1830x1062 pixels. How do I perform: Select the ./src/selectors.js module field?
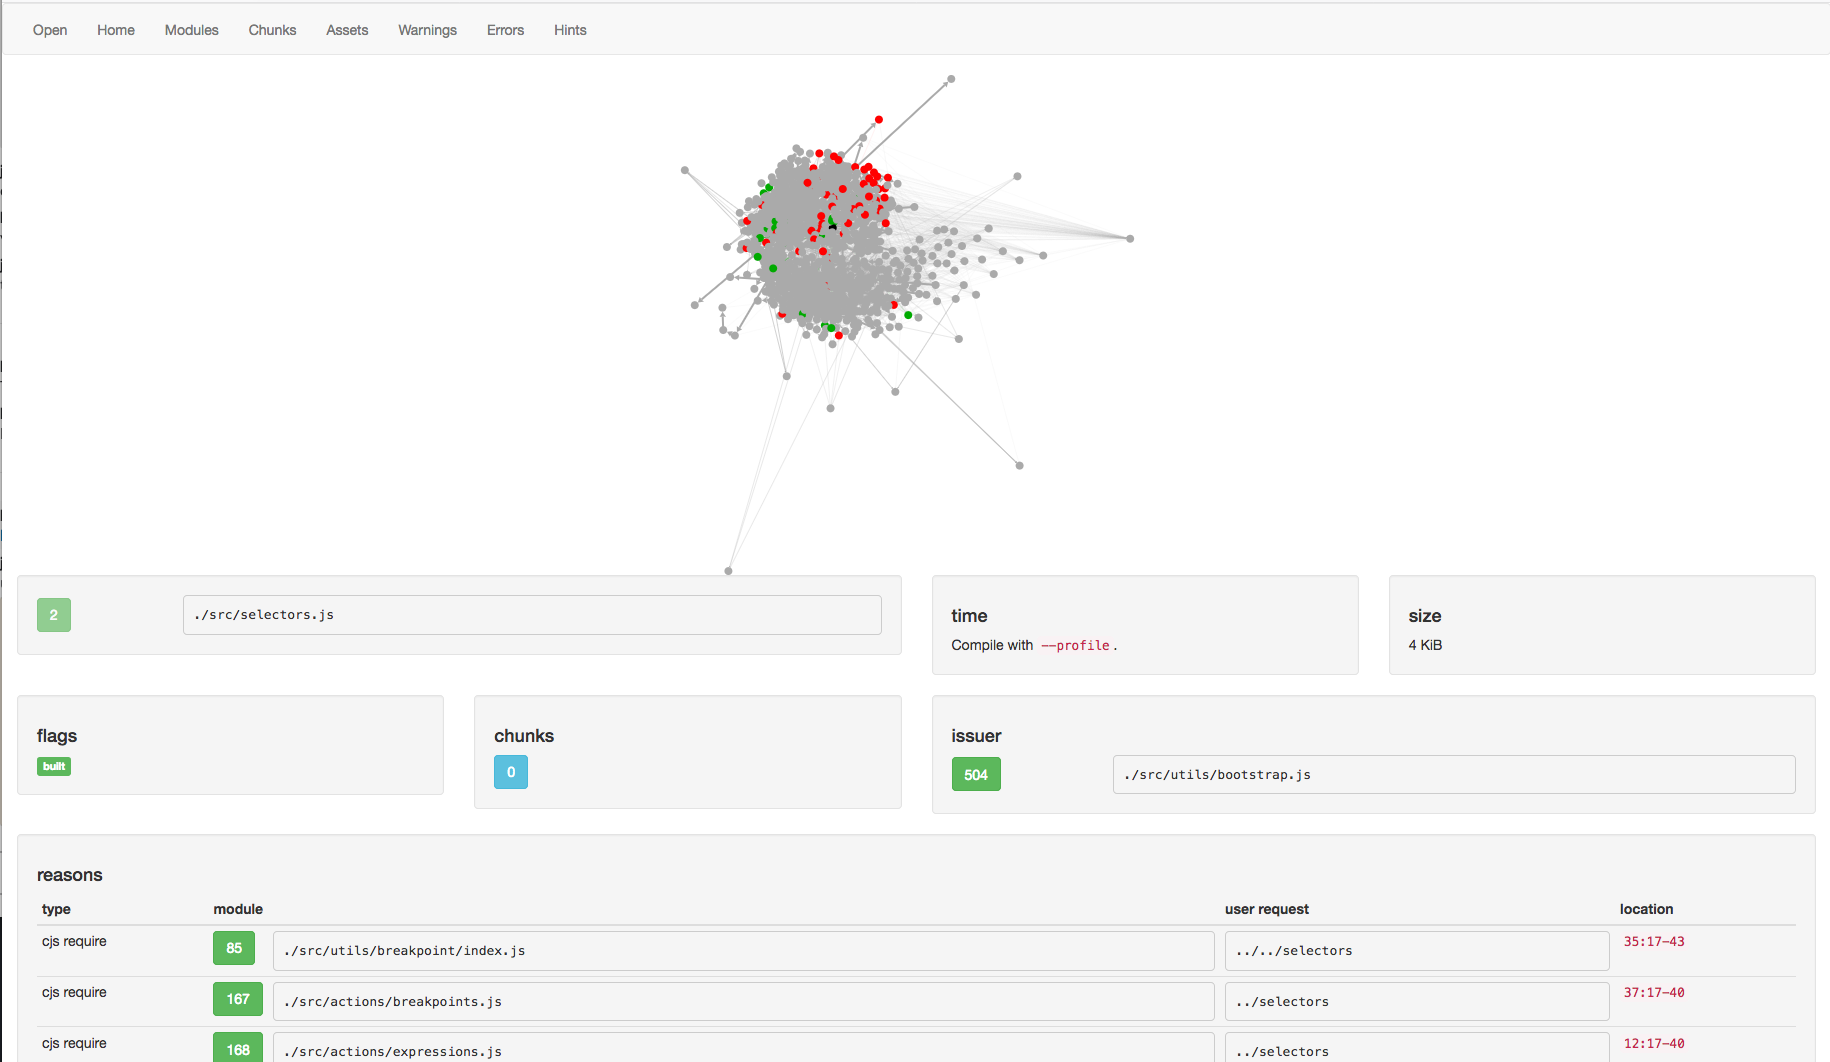[532, 615]
